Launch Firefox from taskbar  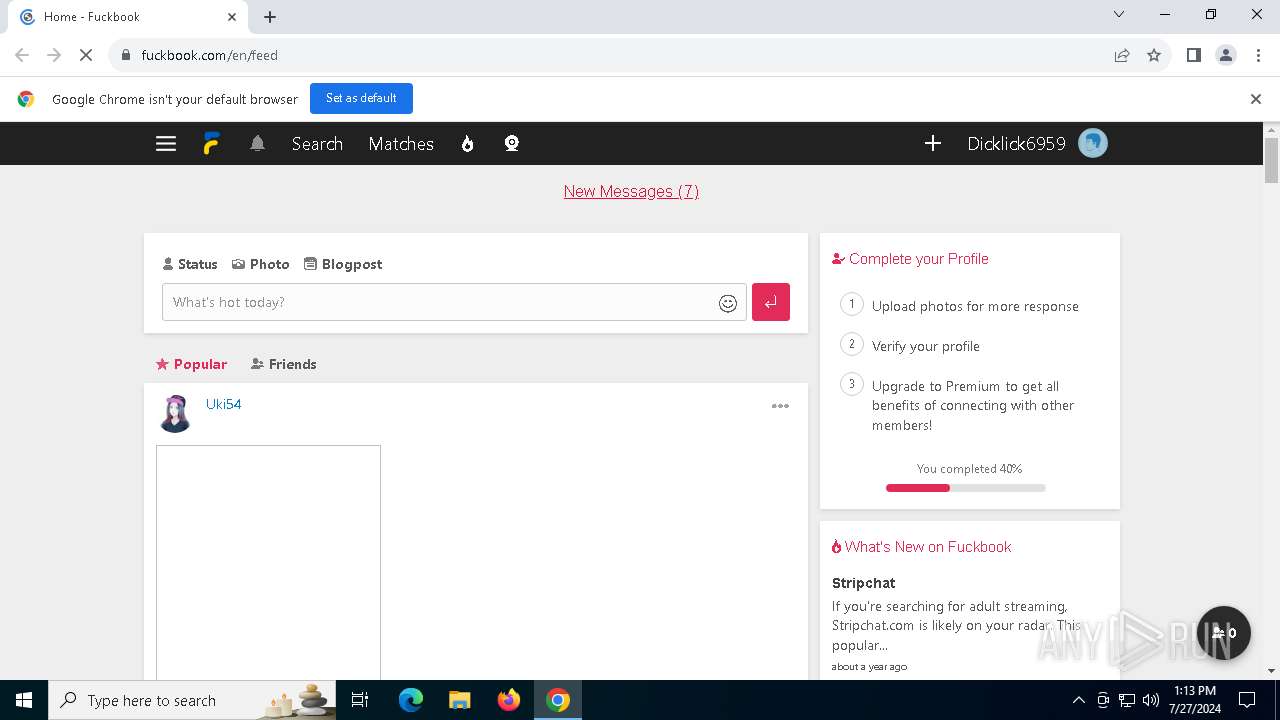(x=509, y=700)
